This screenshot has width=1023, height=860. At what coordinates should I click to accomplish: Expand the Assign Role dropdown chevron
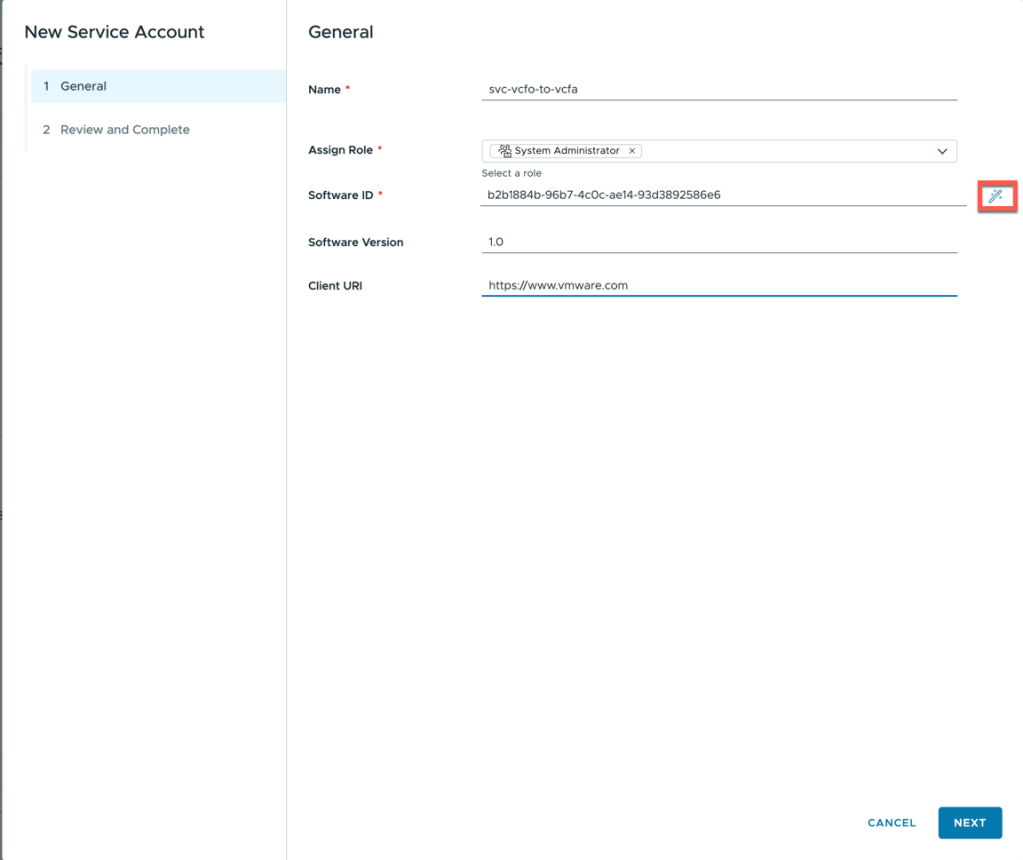coord(942,151)
